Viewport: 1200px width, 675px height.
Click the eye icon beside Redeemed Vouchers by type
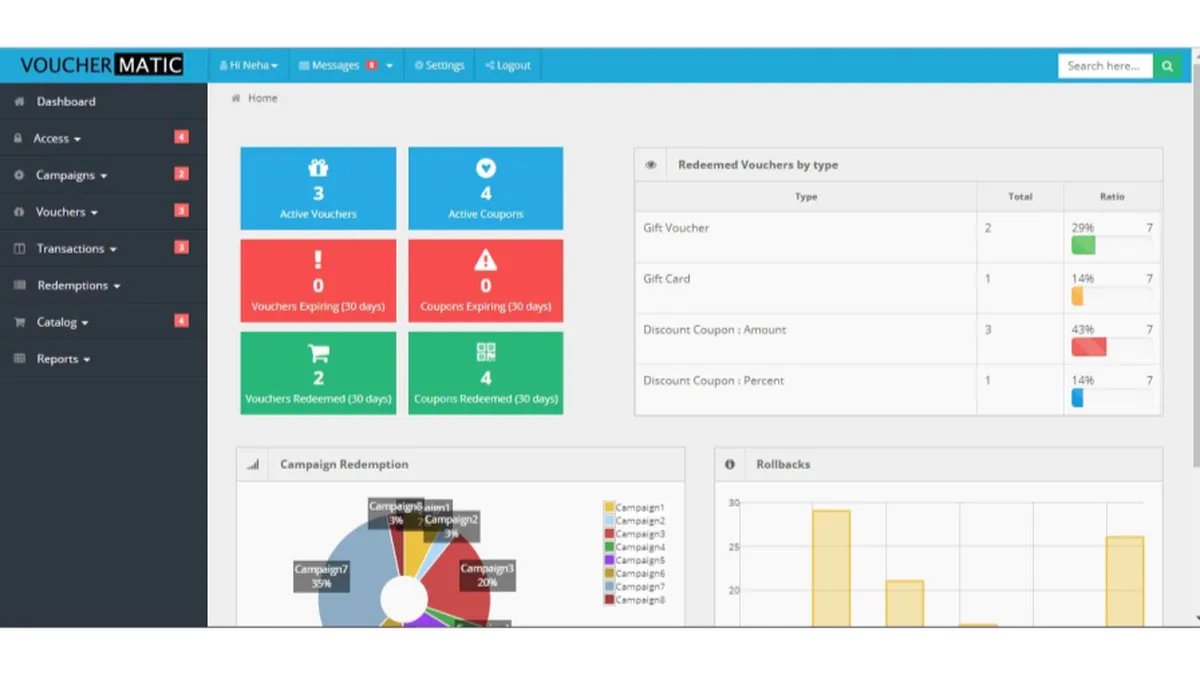click(651, 165)
